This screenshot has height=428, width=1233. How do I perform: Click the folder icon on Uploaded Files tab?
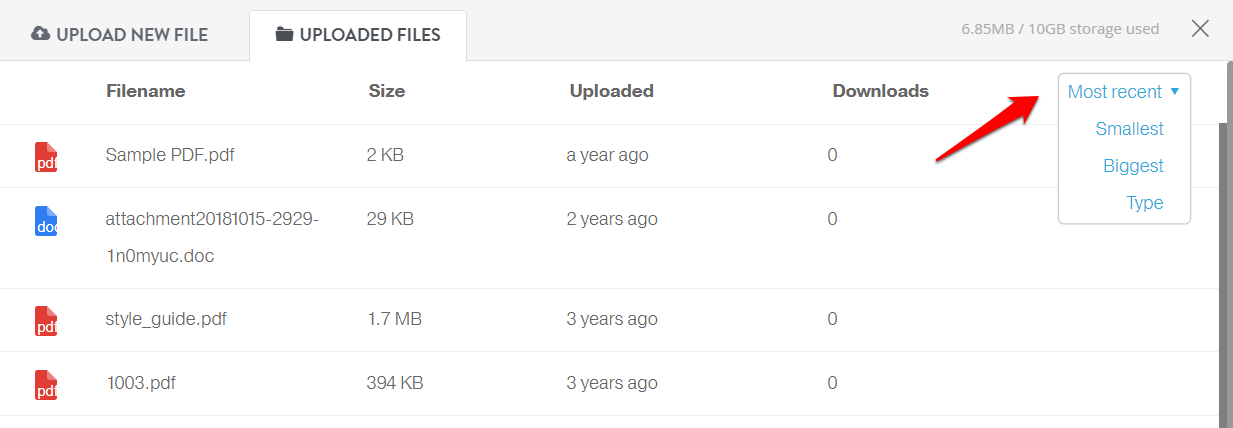[x=284, y=35]
